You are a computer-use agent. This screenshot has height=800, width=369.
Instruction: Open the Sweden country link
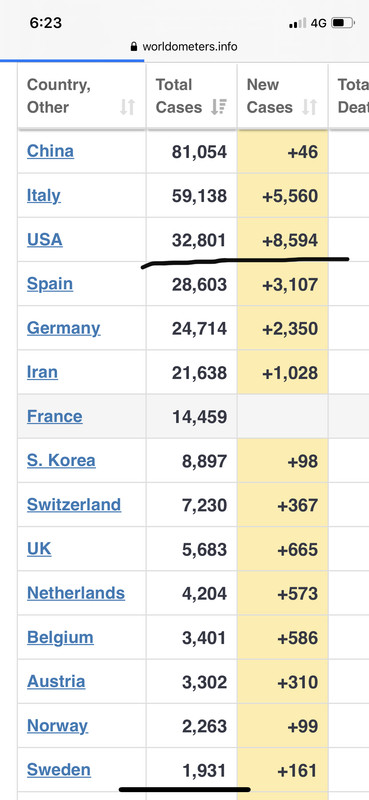click(x=59, y=769)
